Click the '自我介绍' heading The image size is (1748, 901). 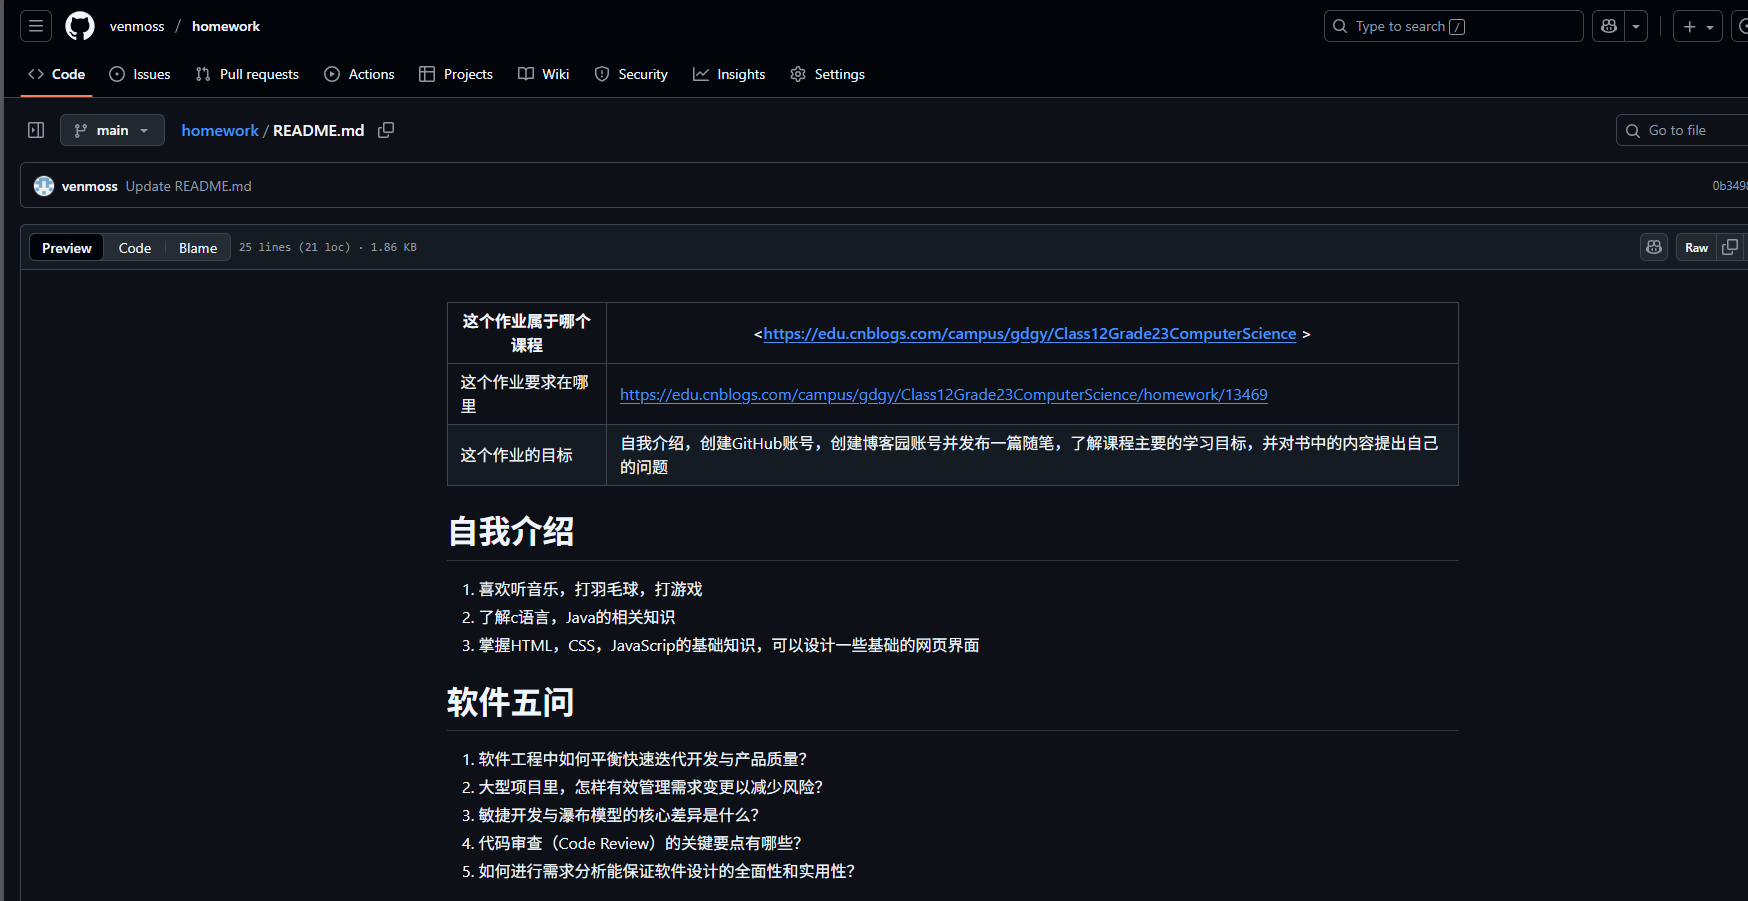(511, 531)
